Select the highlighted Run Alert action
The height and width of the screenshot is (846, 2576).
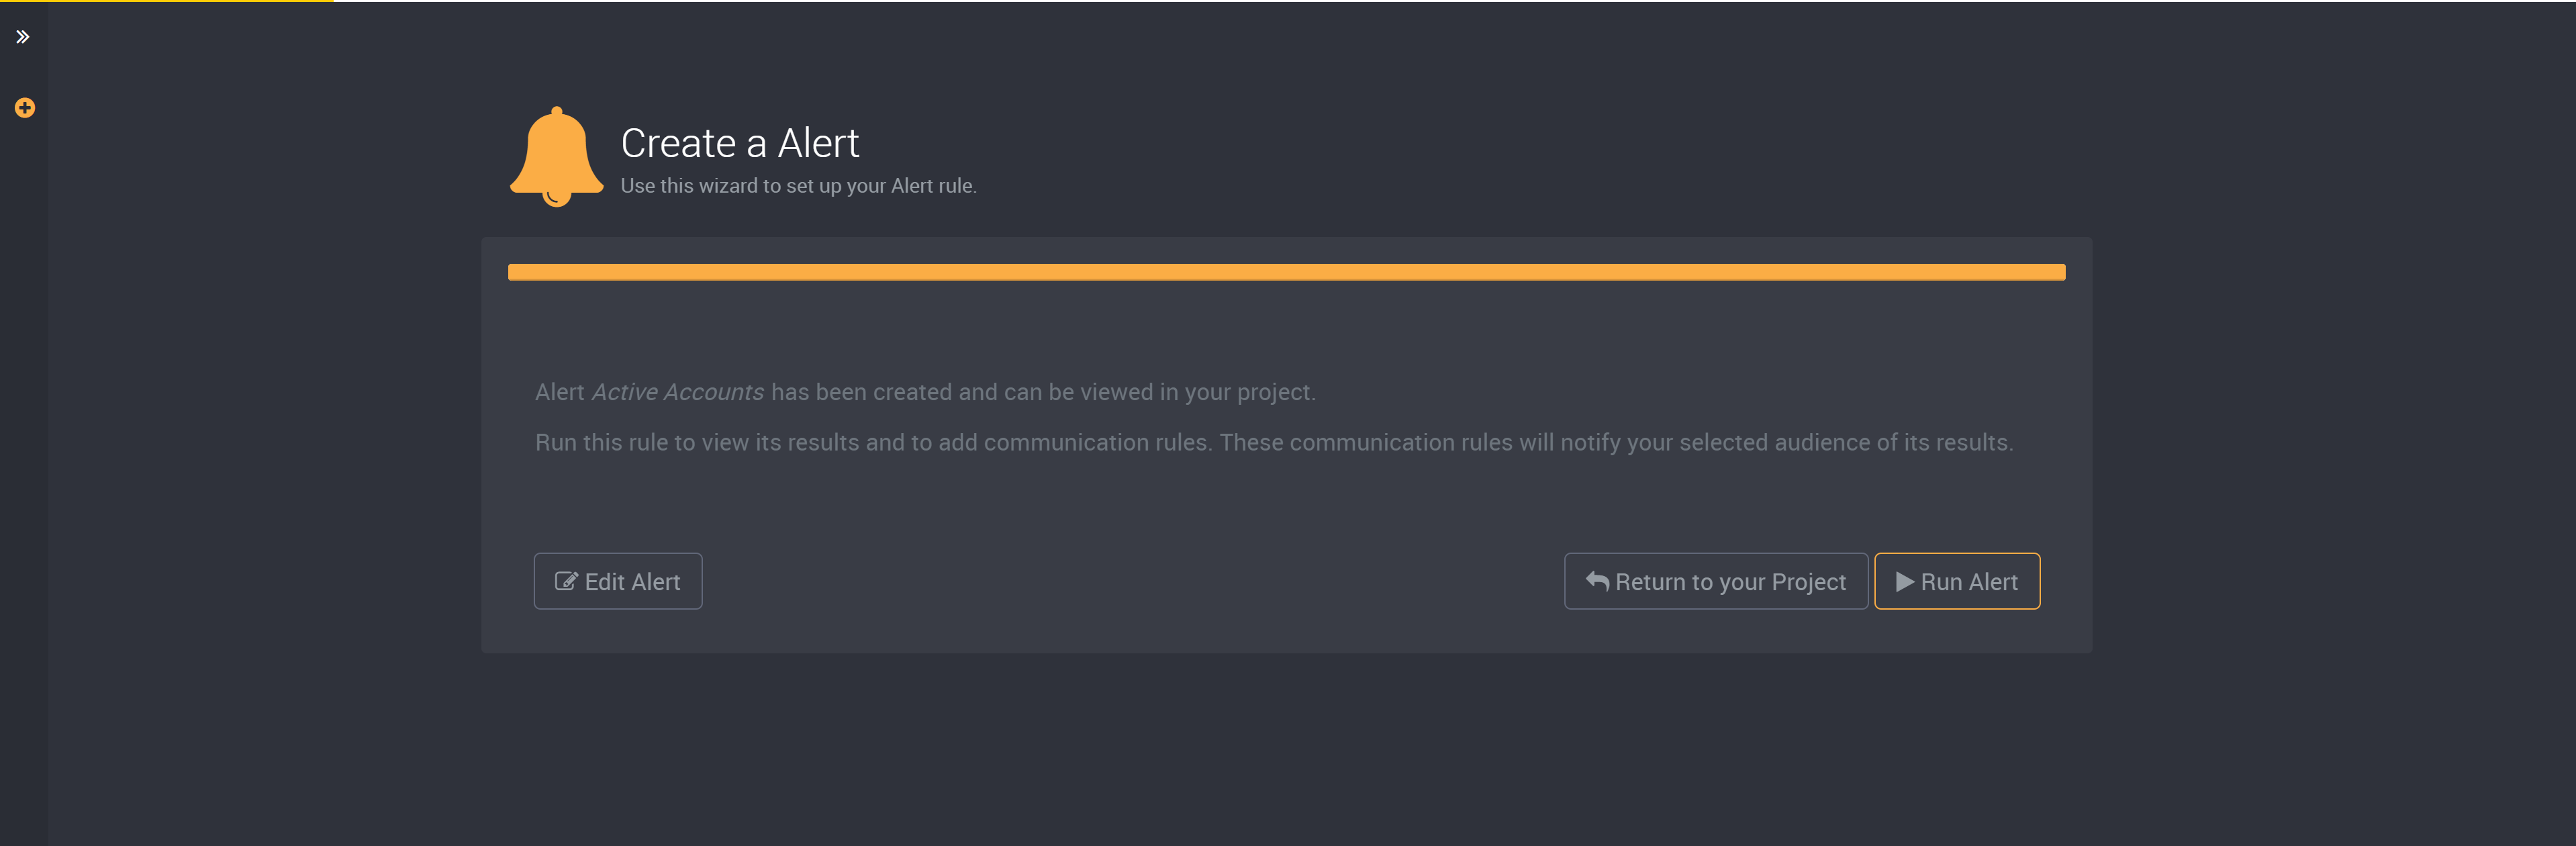[x=1956, y=581]
